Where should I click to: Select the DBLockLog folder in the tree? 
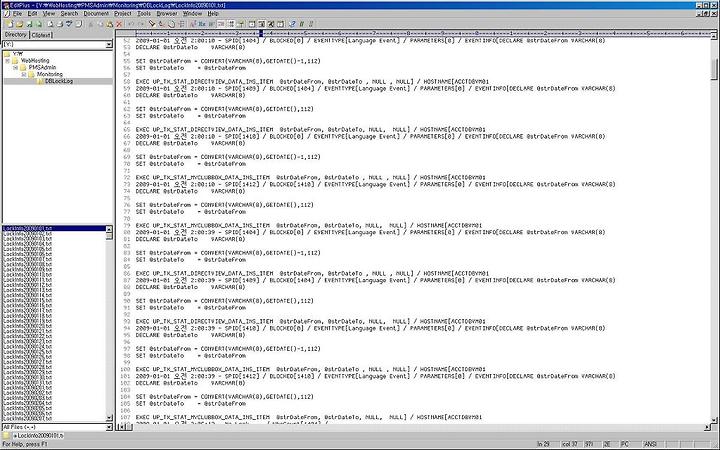(x=59, y=81)
